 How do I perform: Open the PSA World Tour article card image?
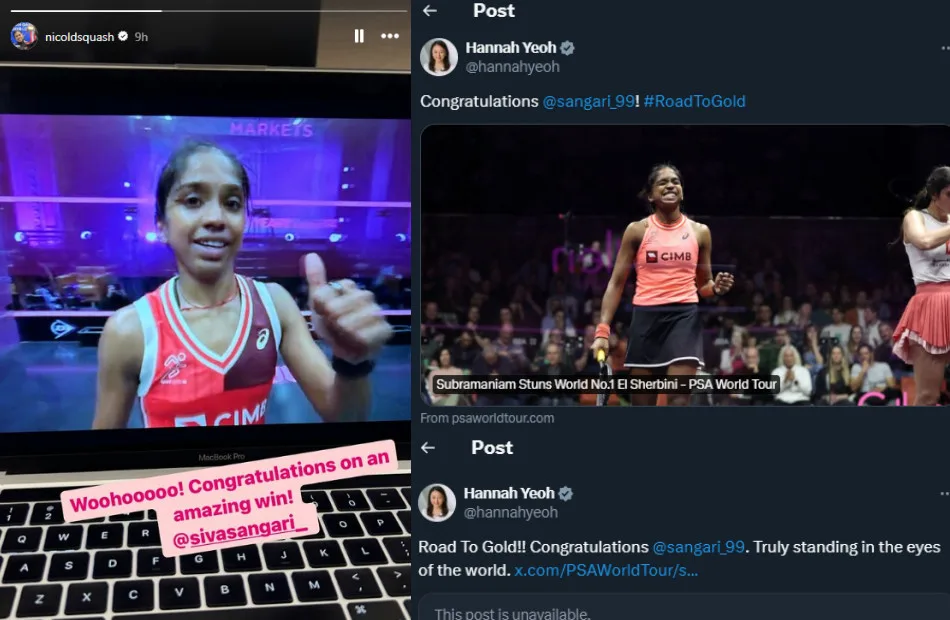(685, 265)
